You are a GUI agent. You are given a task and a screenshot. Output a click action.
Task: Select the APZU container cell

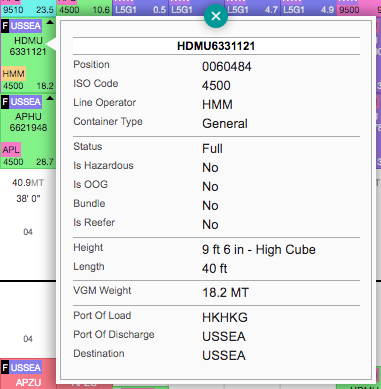point(28,374)
